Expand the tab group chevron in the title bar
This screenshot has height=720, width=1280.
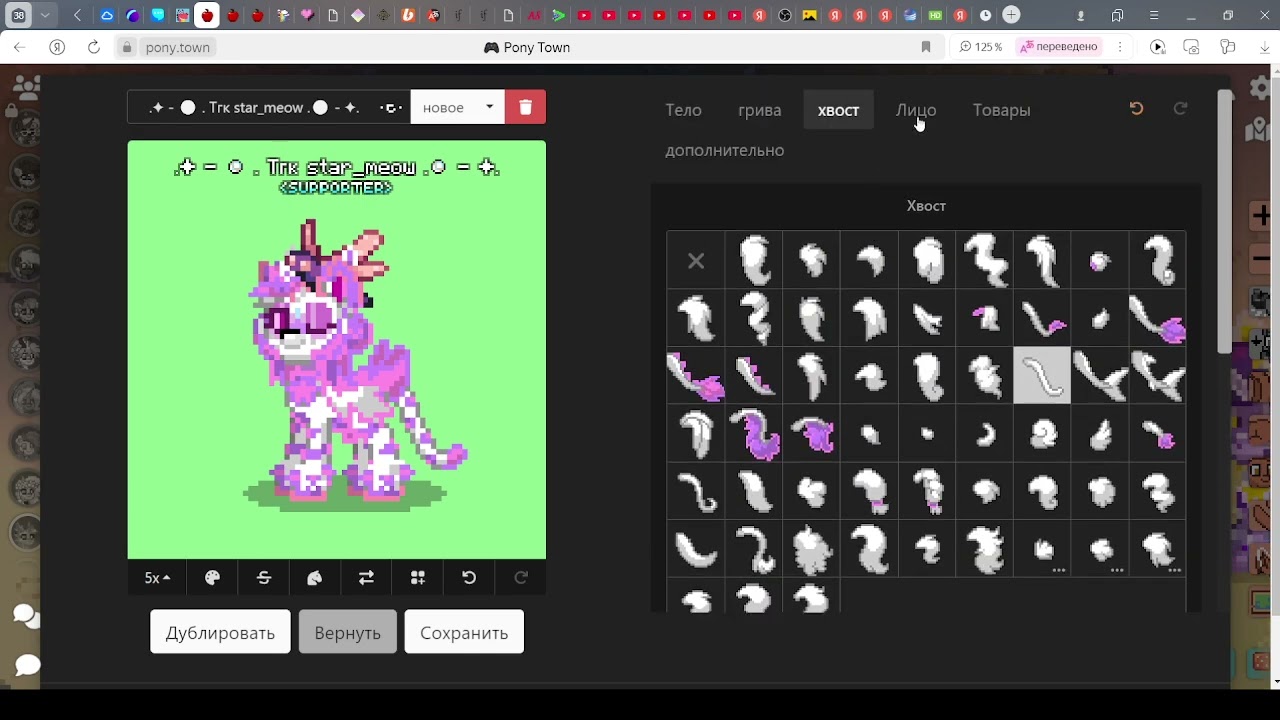45,15
